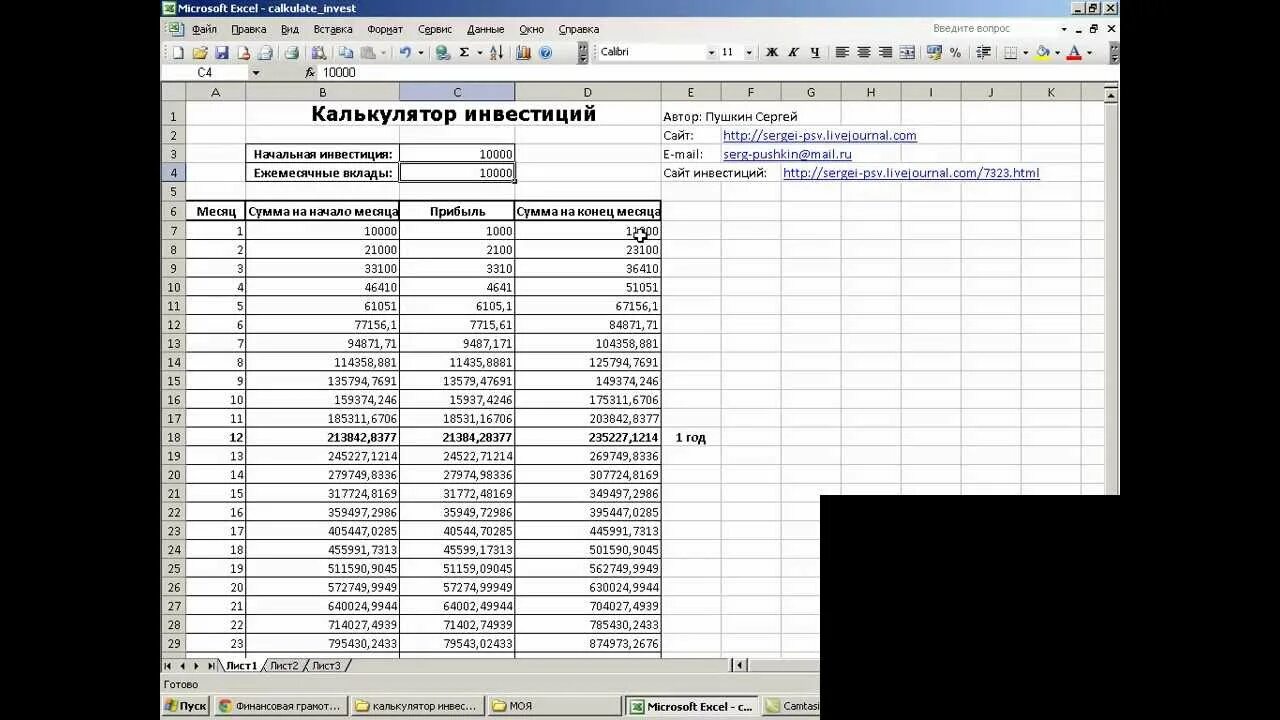Switch to the Лист2 sheet tab
Screen dimensions: 1280x720
pos(284,665)
